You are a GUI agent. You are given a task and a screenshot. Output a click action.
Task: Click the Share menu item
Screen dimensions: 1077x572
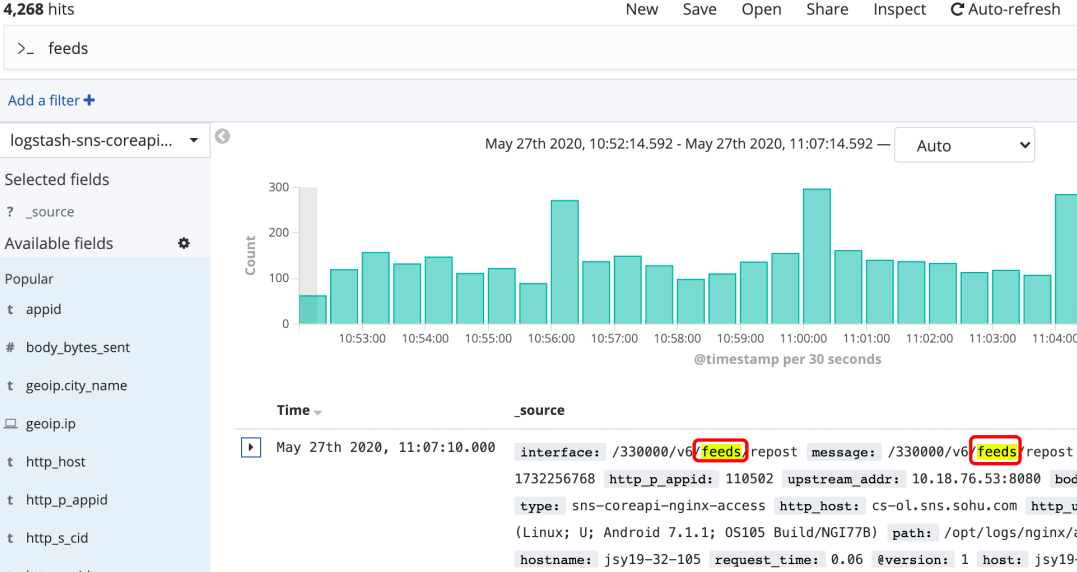[x=827, y=10]
